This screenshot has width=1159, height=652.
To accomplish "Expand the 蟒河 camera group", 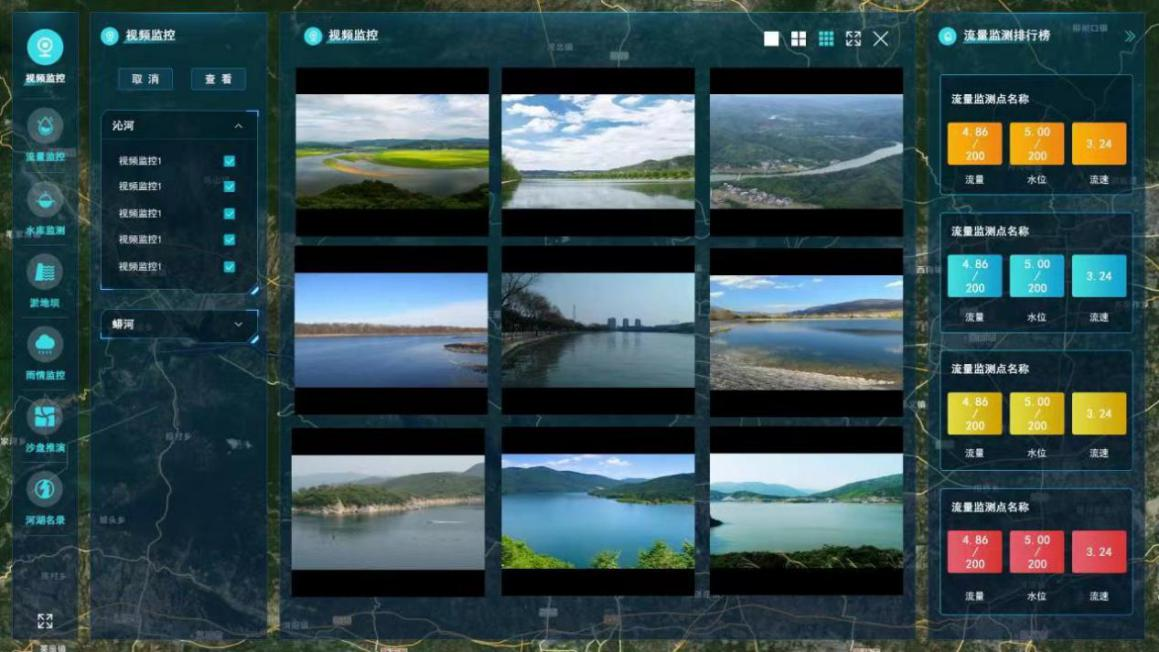I will click(x=238, y=325).
